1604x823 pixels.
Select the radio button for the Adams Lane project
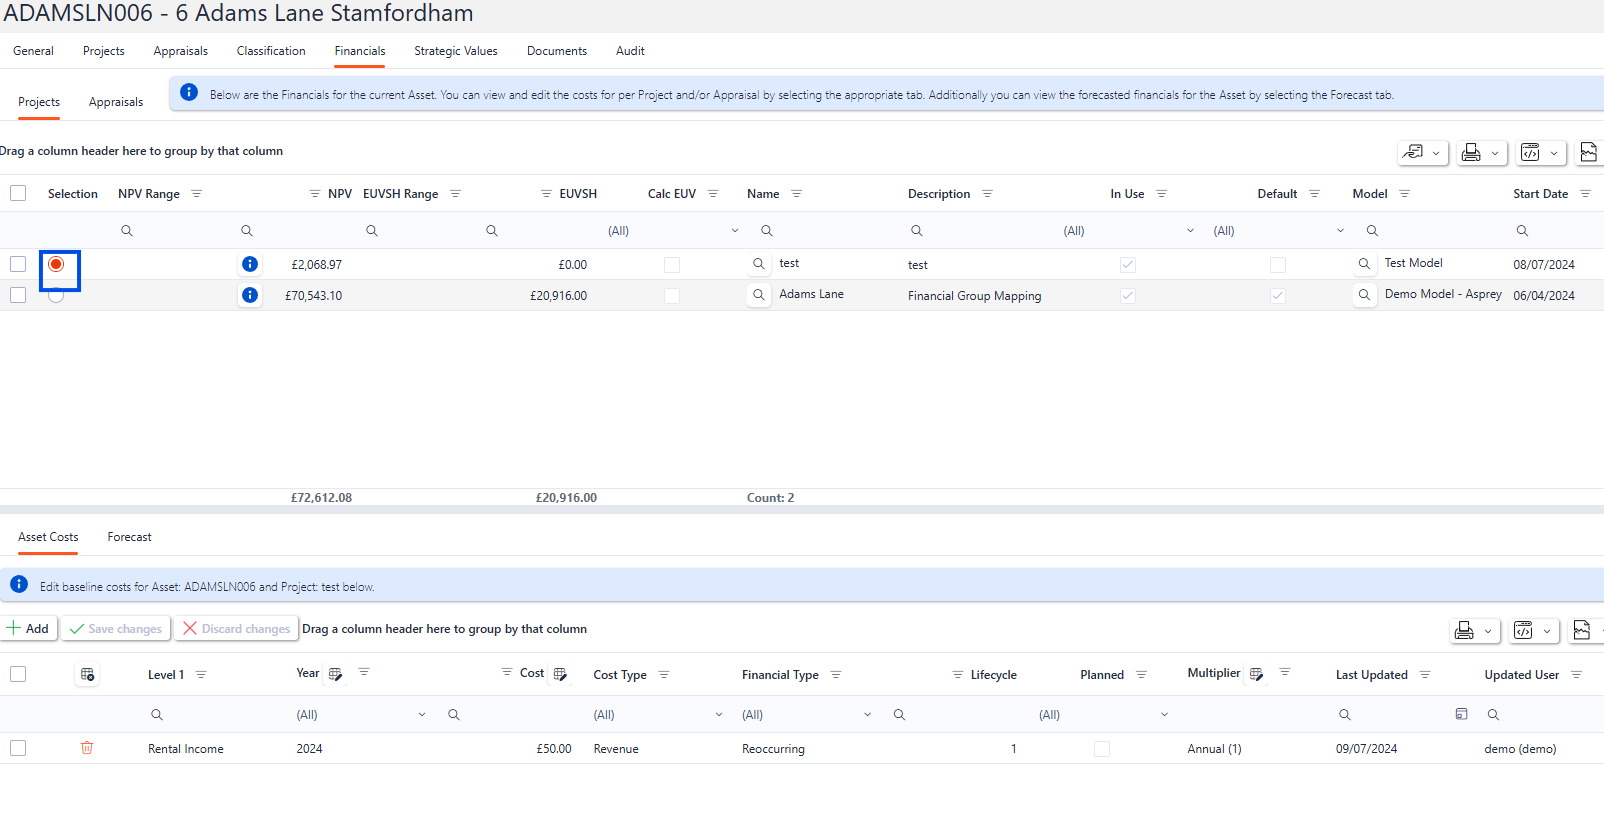(56, 295)
